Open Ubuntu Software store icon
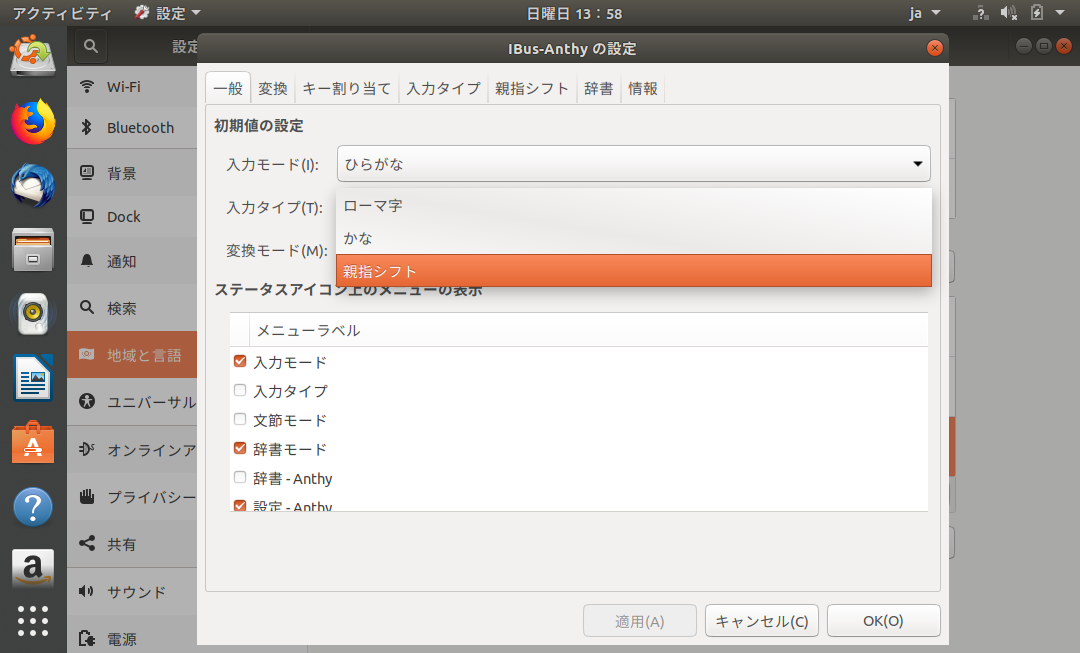The width and height of the screenshot is (1080, 653). (x=33, y=443)
